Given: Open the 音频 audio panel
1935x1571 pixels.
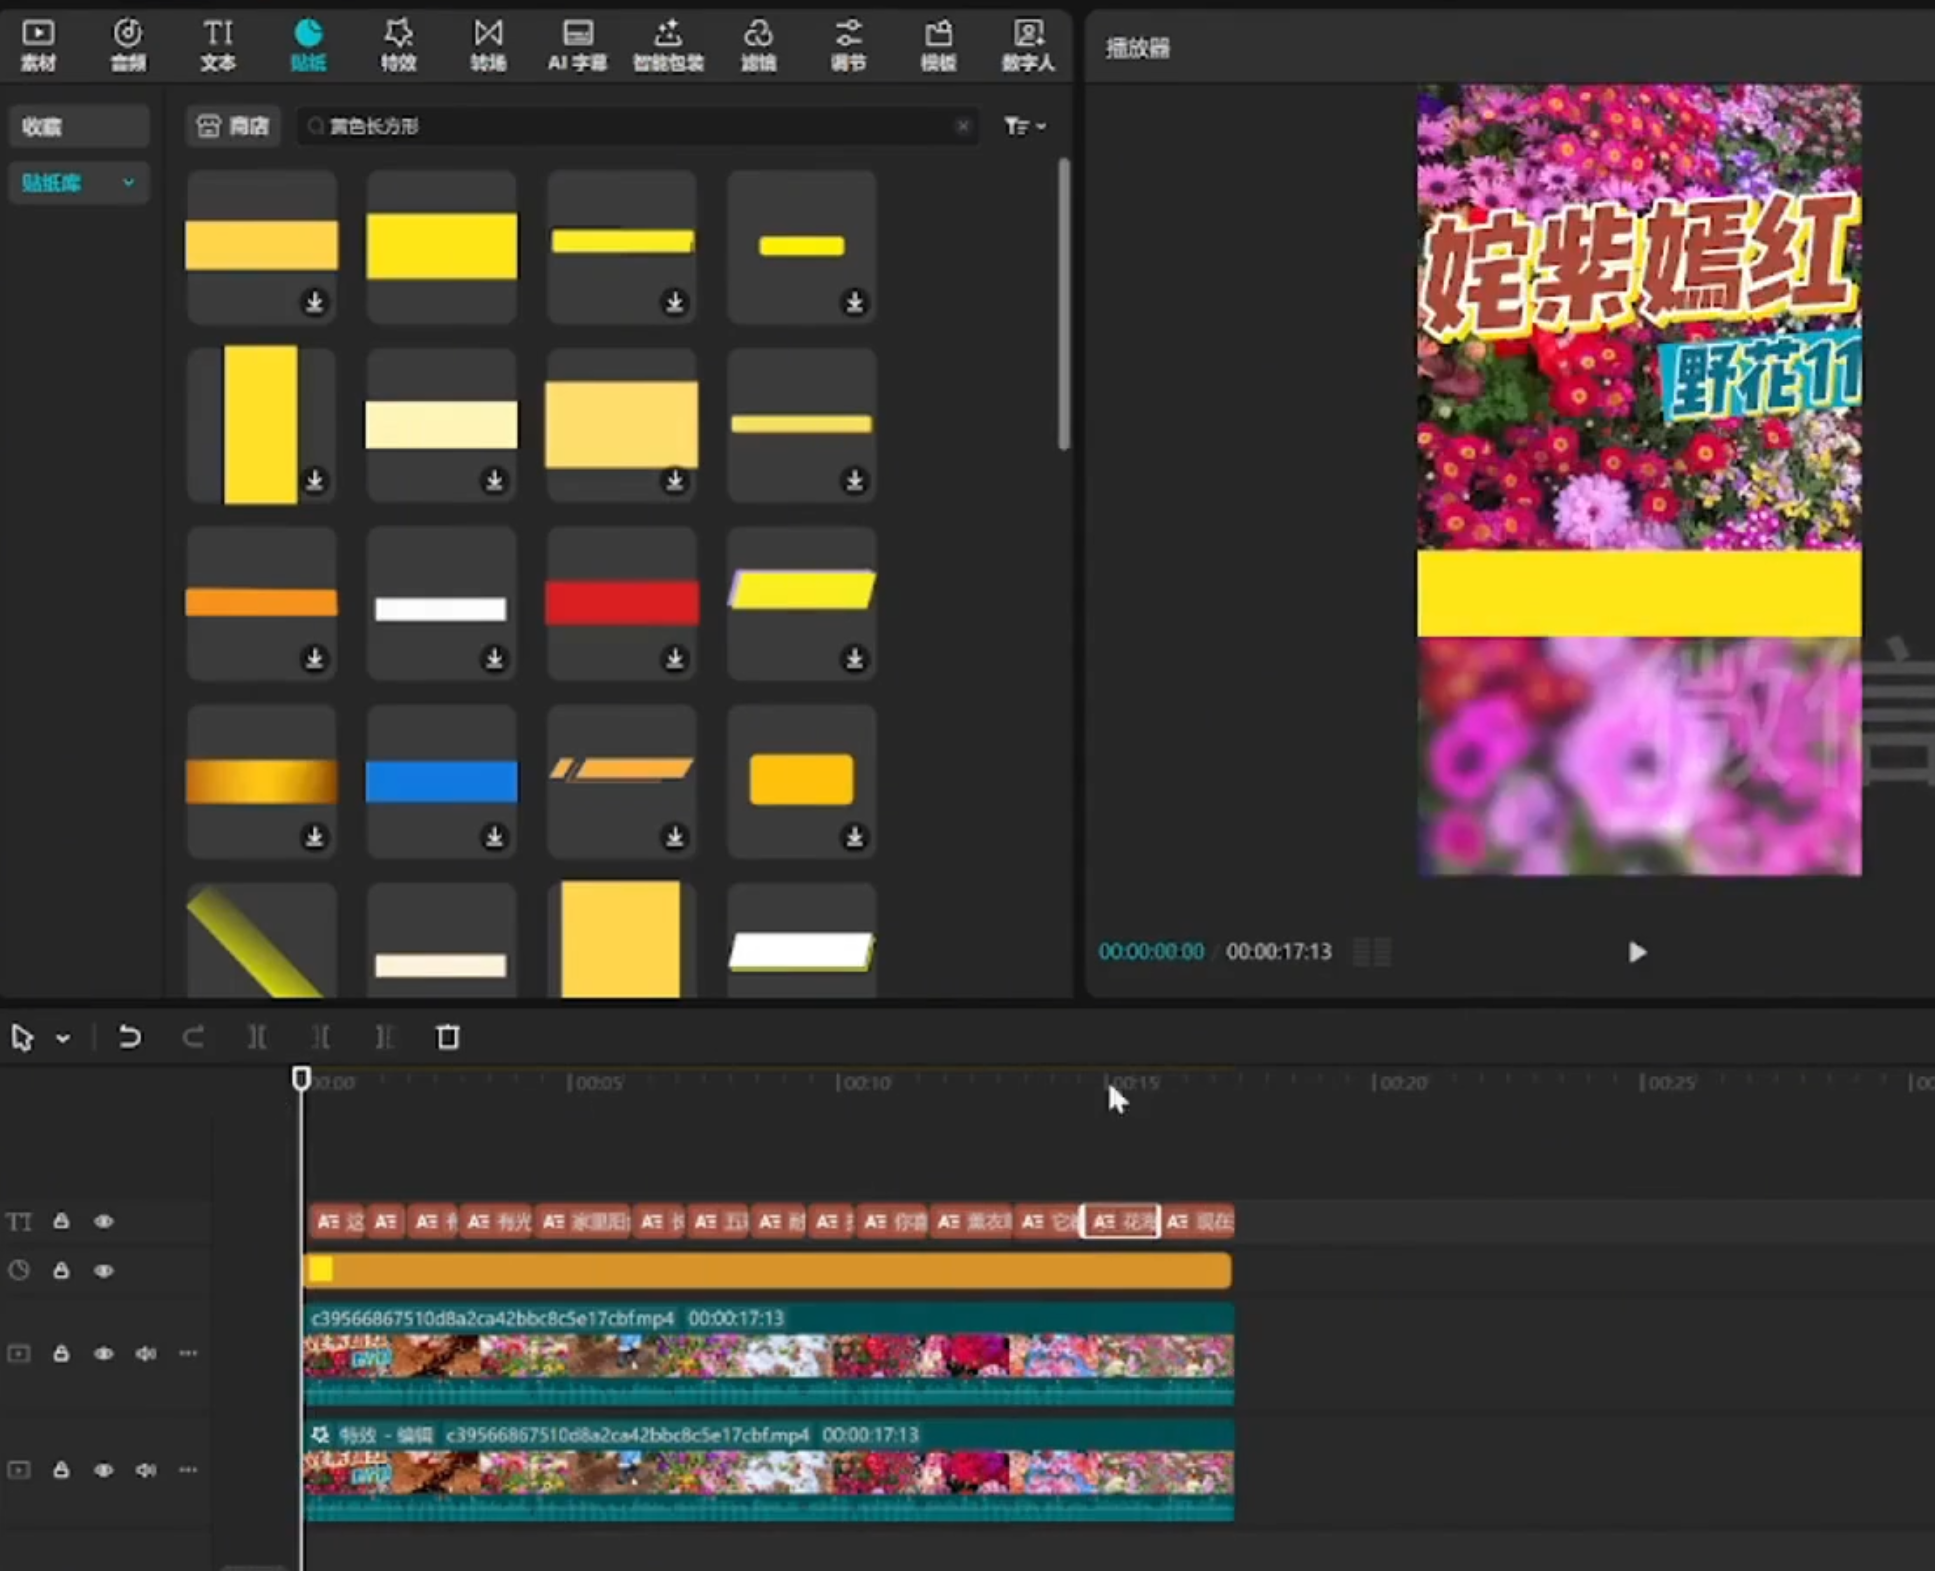Looking at the screenshot, I should pyautogui.click(x=127, y=45).
